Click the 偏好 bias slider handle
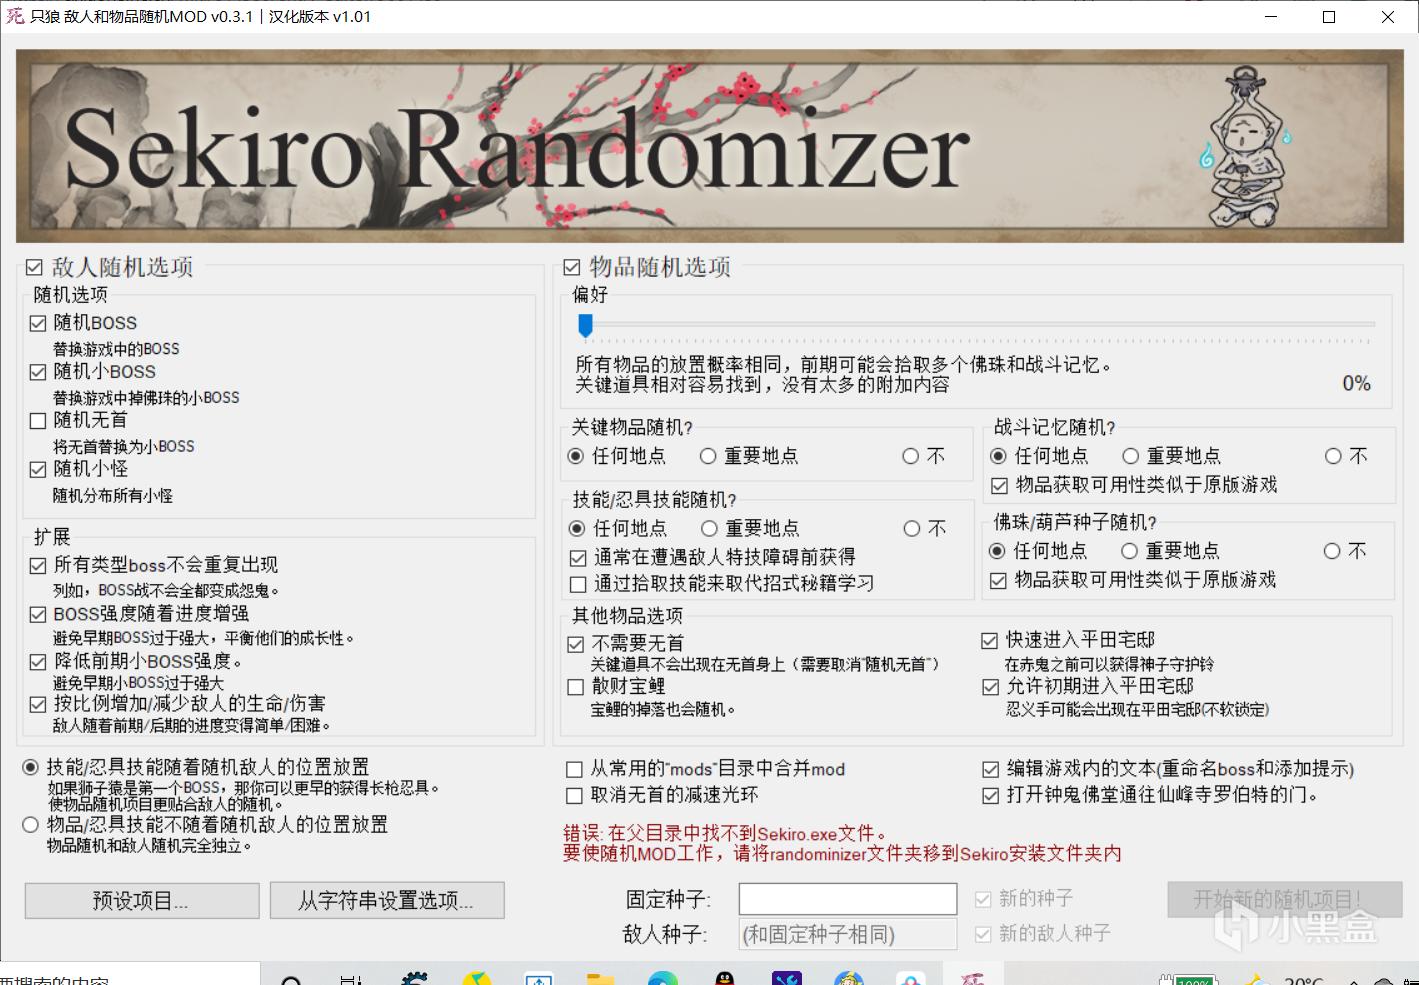The image size is (1419, 985). pos(586,325)
